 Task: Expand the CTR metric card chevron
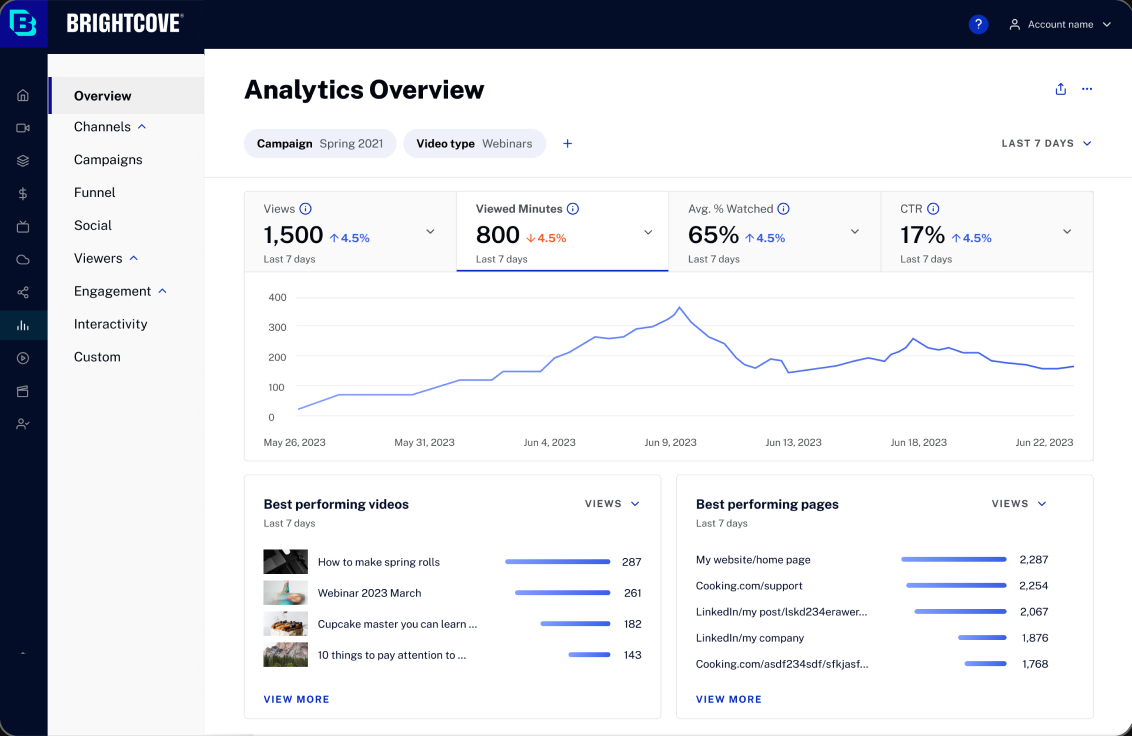tap(1067, 232)
